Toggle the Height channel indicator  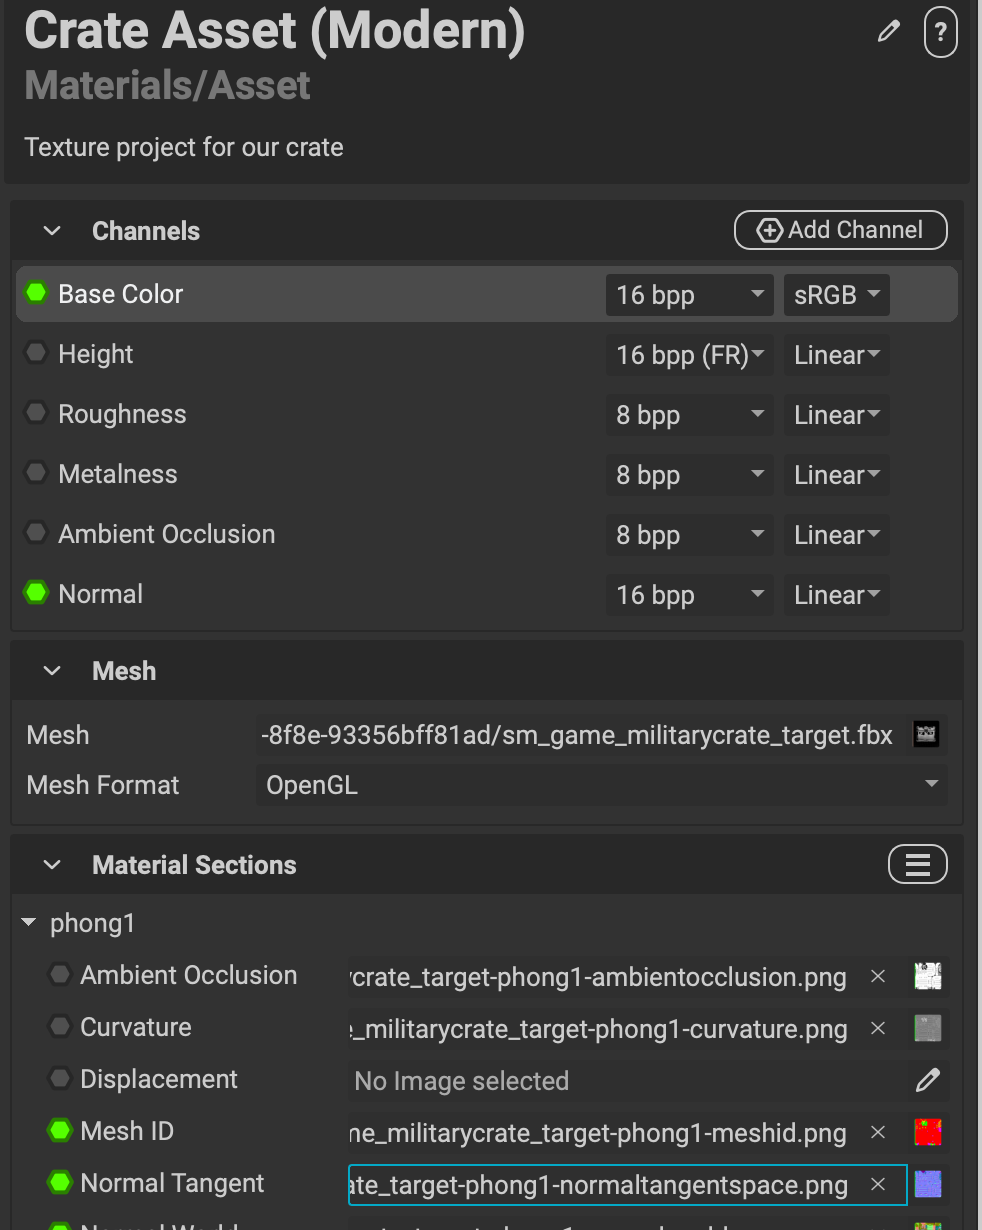point(36,353)
